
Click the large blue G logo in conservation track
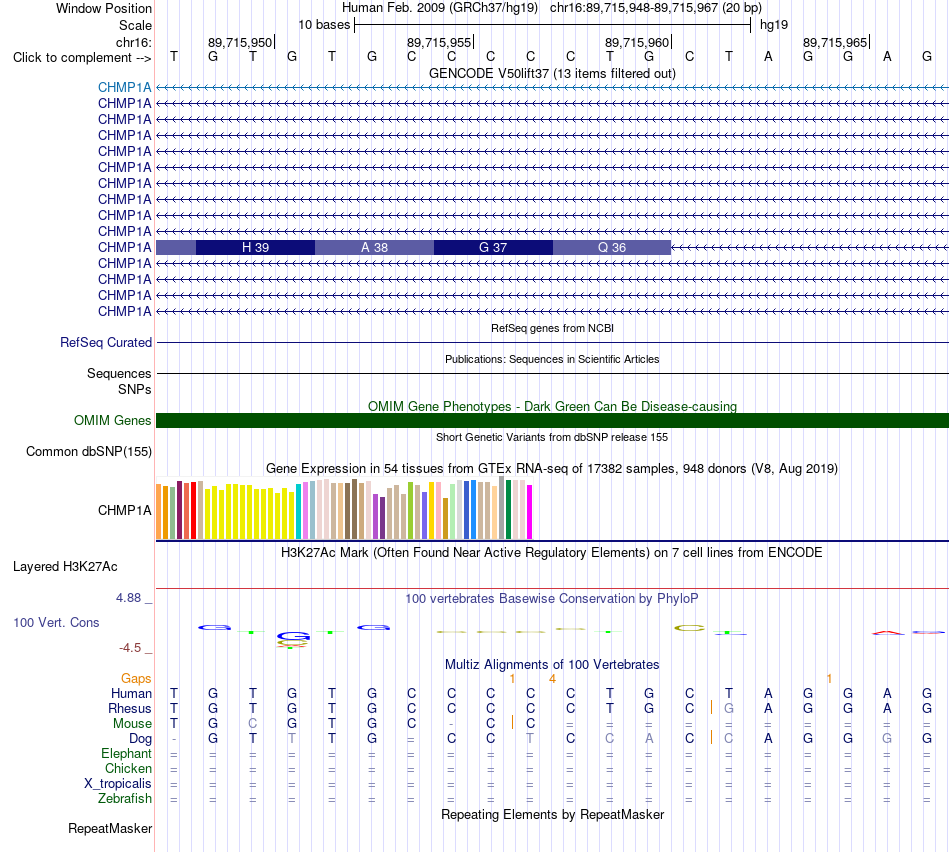(294, 636)
